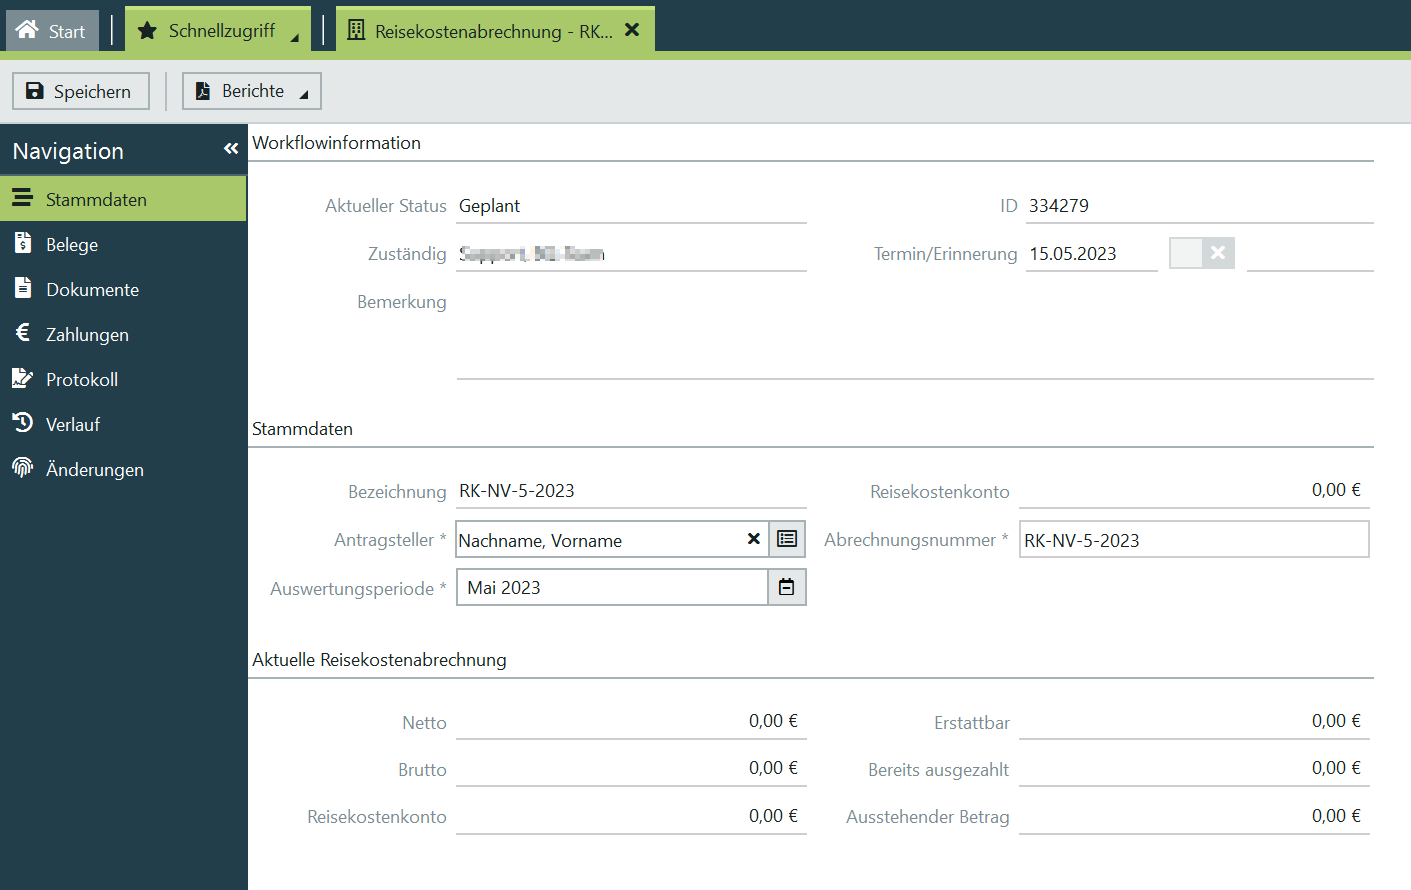Screen dimensions: 1411x890
Task: Open the Antragsteller selection list
Action: (787, 539)
